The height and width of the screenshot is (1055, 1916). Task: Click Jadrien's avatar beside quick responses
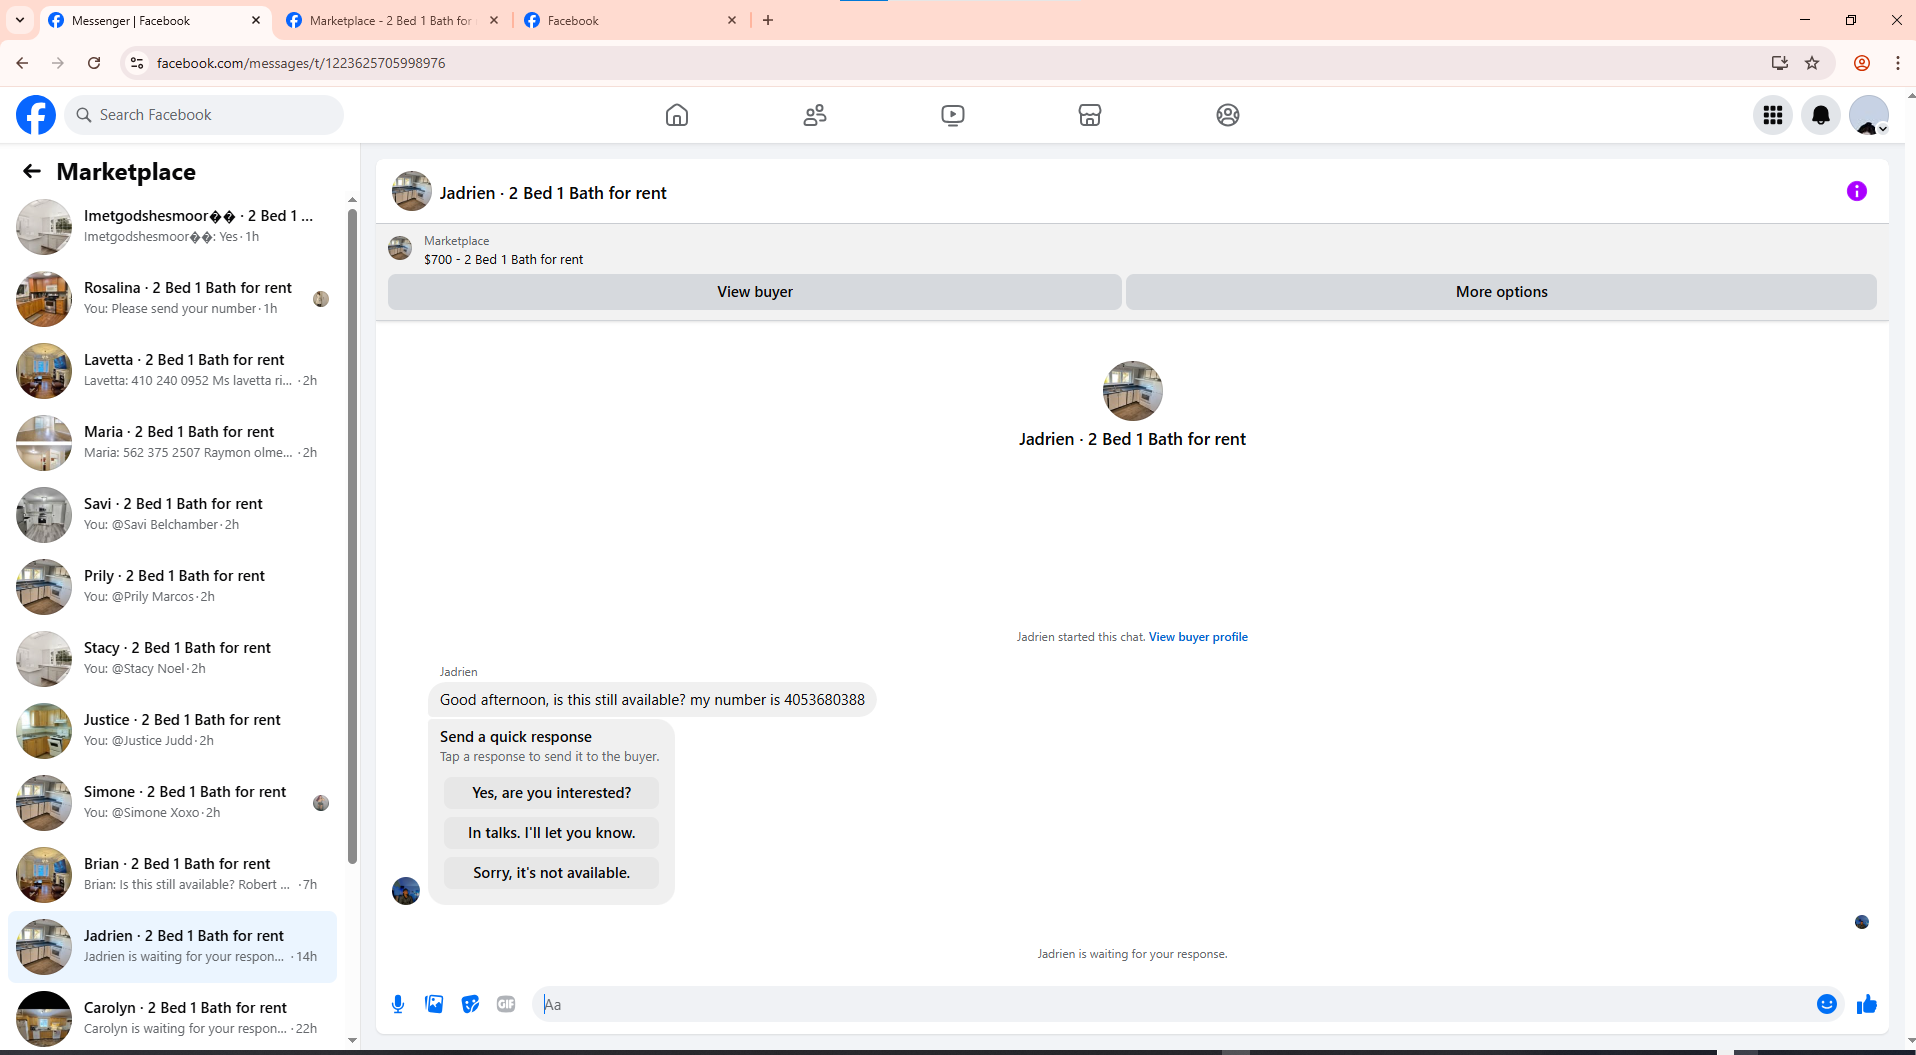(406, 891)
